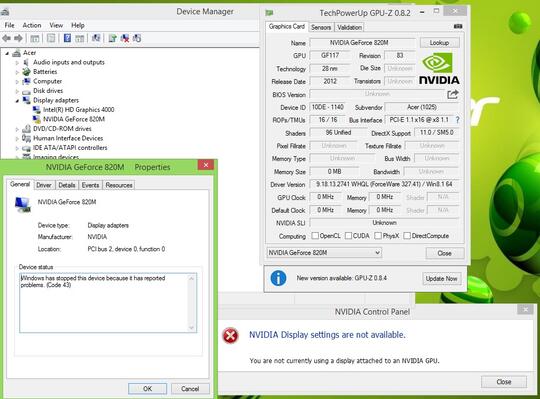Click Close in NVIDIA Control Panel dialog
Screen dimensions: 540x399
click(x=504, y=382)
